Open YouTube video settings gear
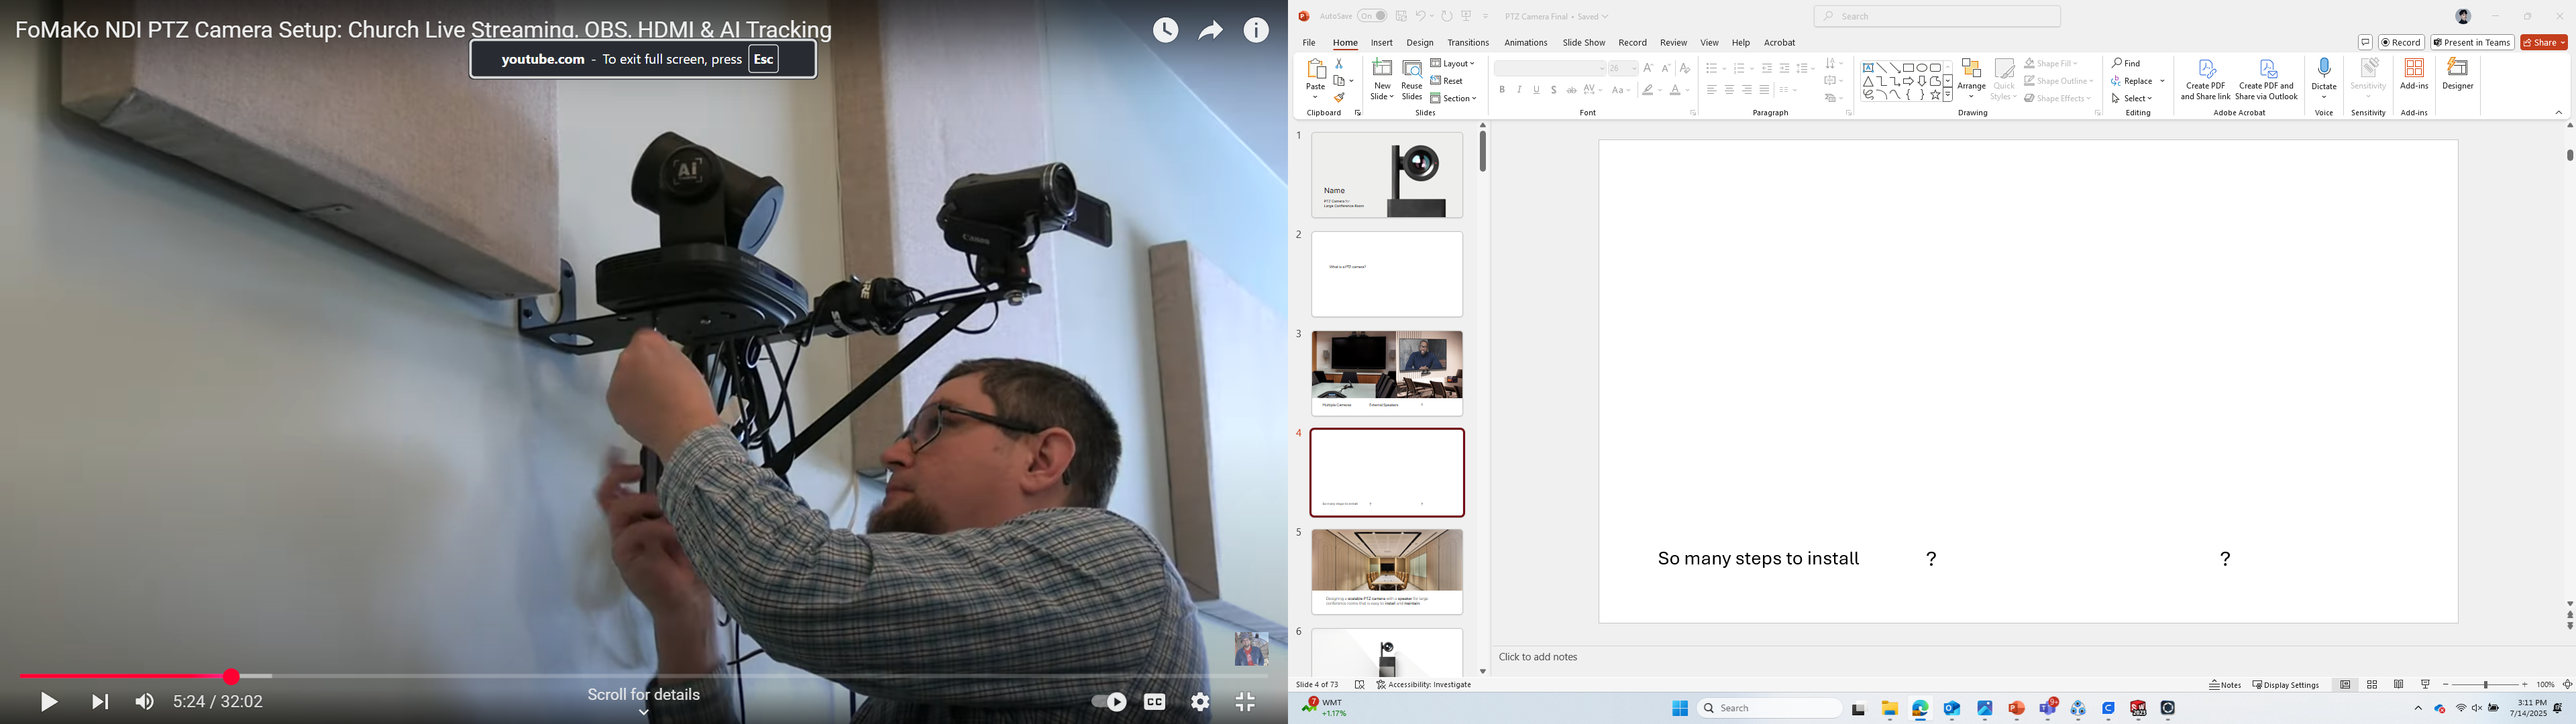2576x724 pixels. [1200, 702]
